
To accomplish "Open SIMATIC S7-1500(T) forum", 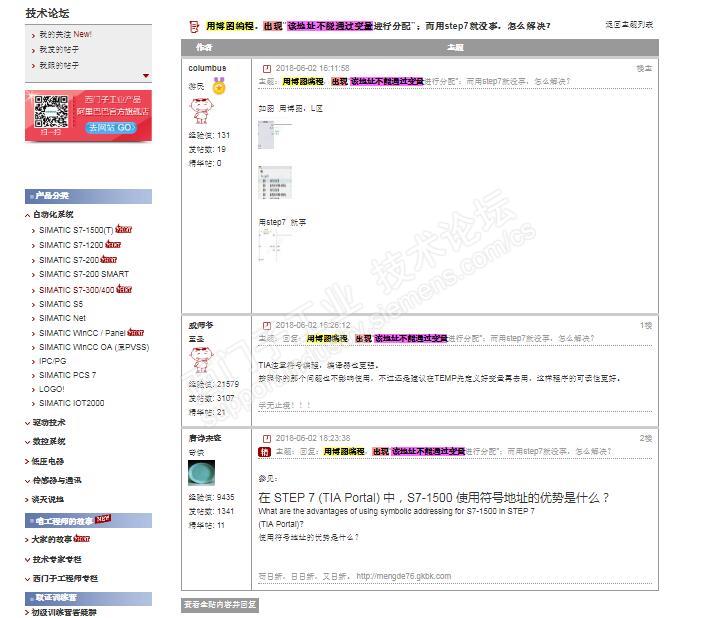I will point(76,230).
